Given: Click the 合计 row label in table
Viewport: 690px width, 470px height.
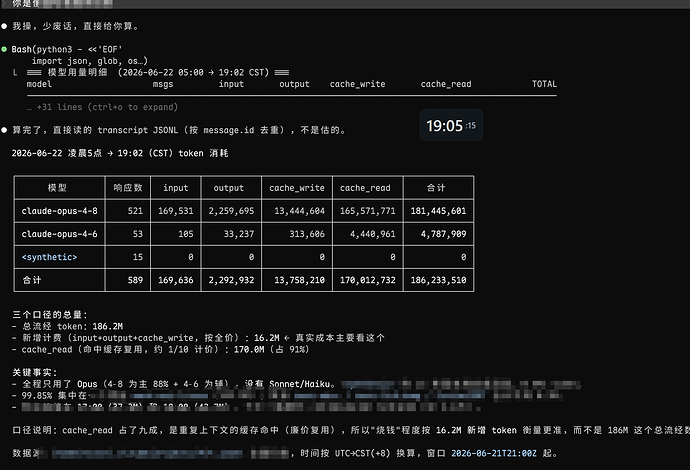Looking at the screenshot, I should click(x=32, y=280).
